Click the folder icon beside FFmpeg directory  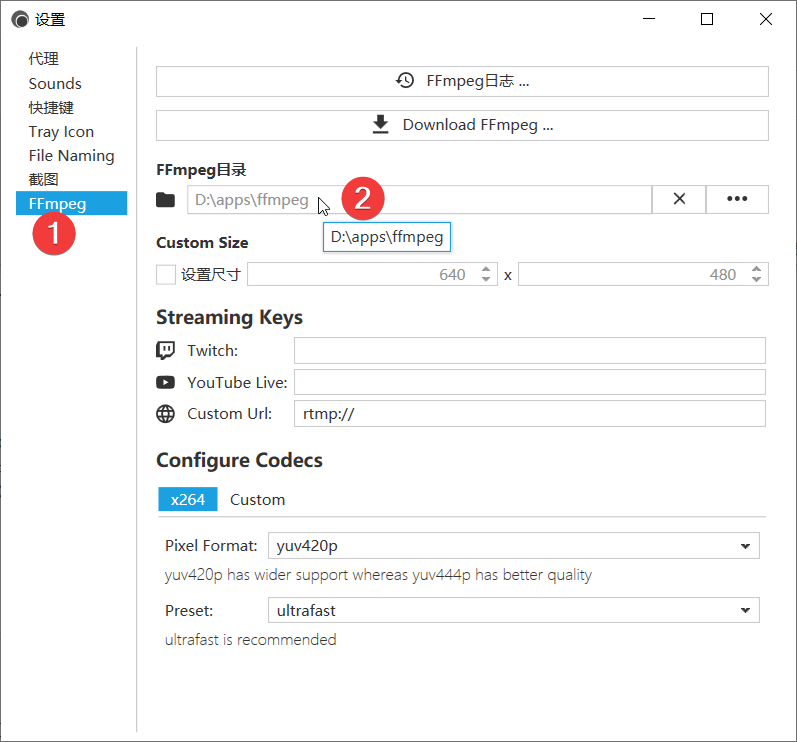[x=166, y=200]
